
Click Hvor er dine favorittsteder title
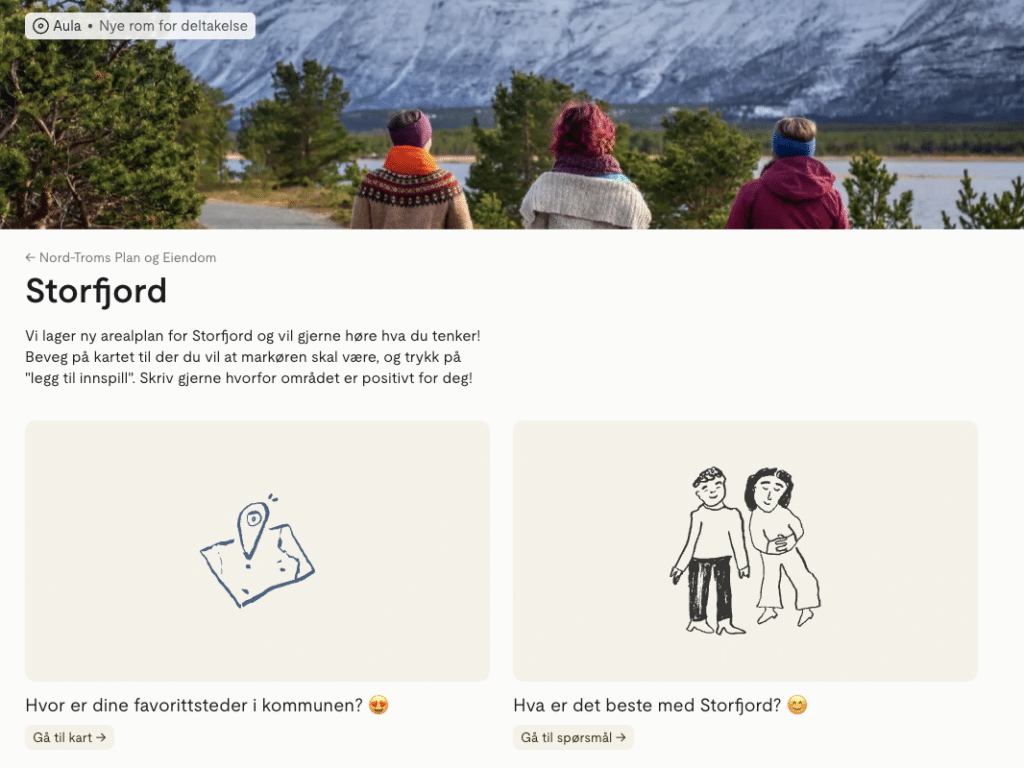pos(194,705)
